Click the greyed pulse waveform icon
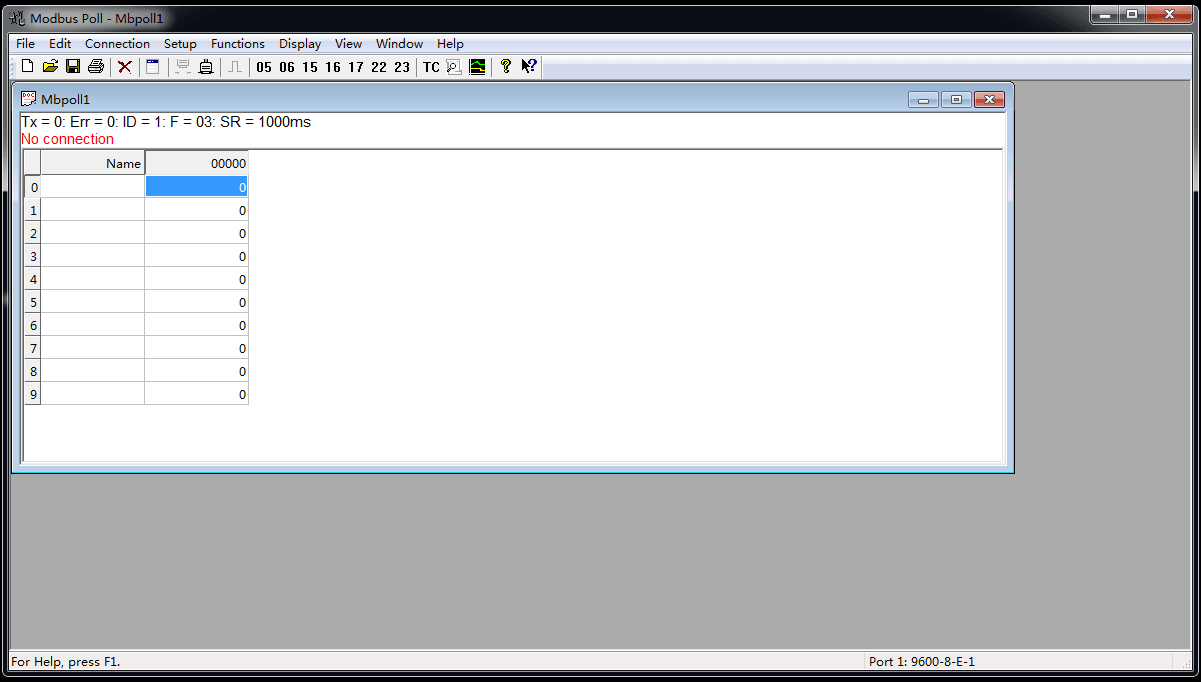Screen dimensions: 1201x682 pos(234,67)
